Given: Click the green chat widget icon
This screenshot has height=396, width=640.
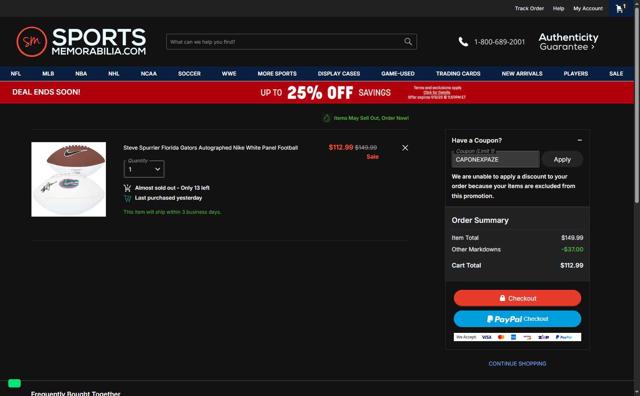Looking at the screenshot, I should tap(14, 383).
